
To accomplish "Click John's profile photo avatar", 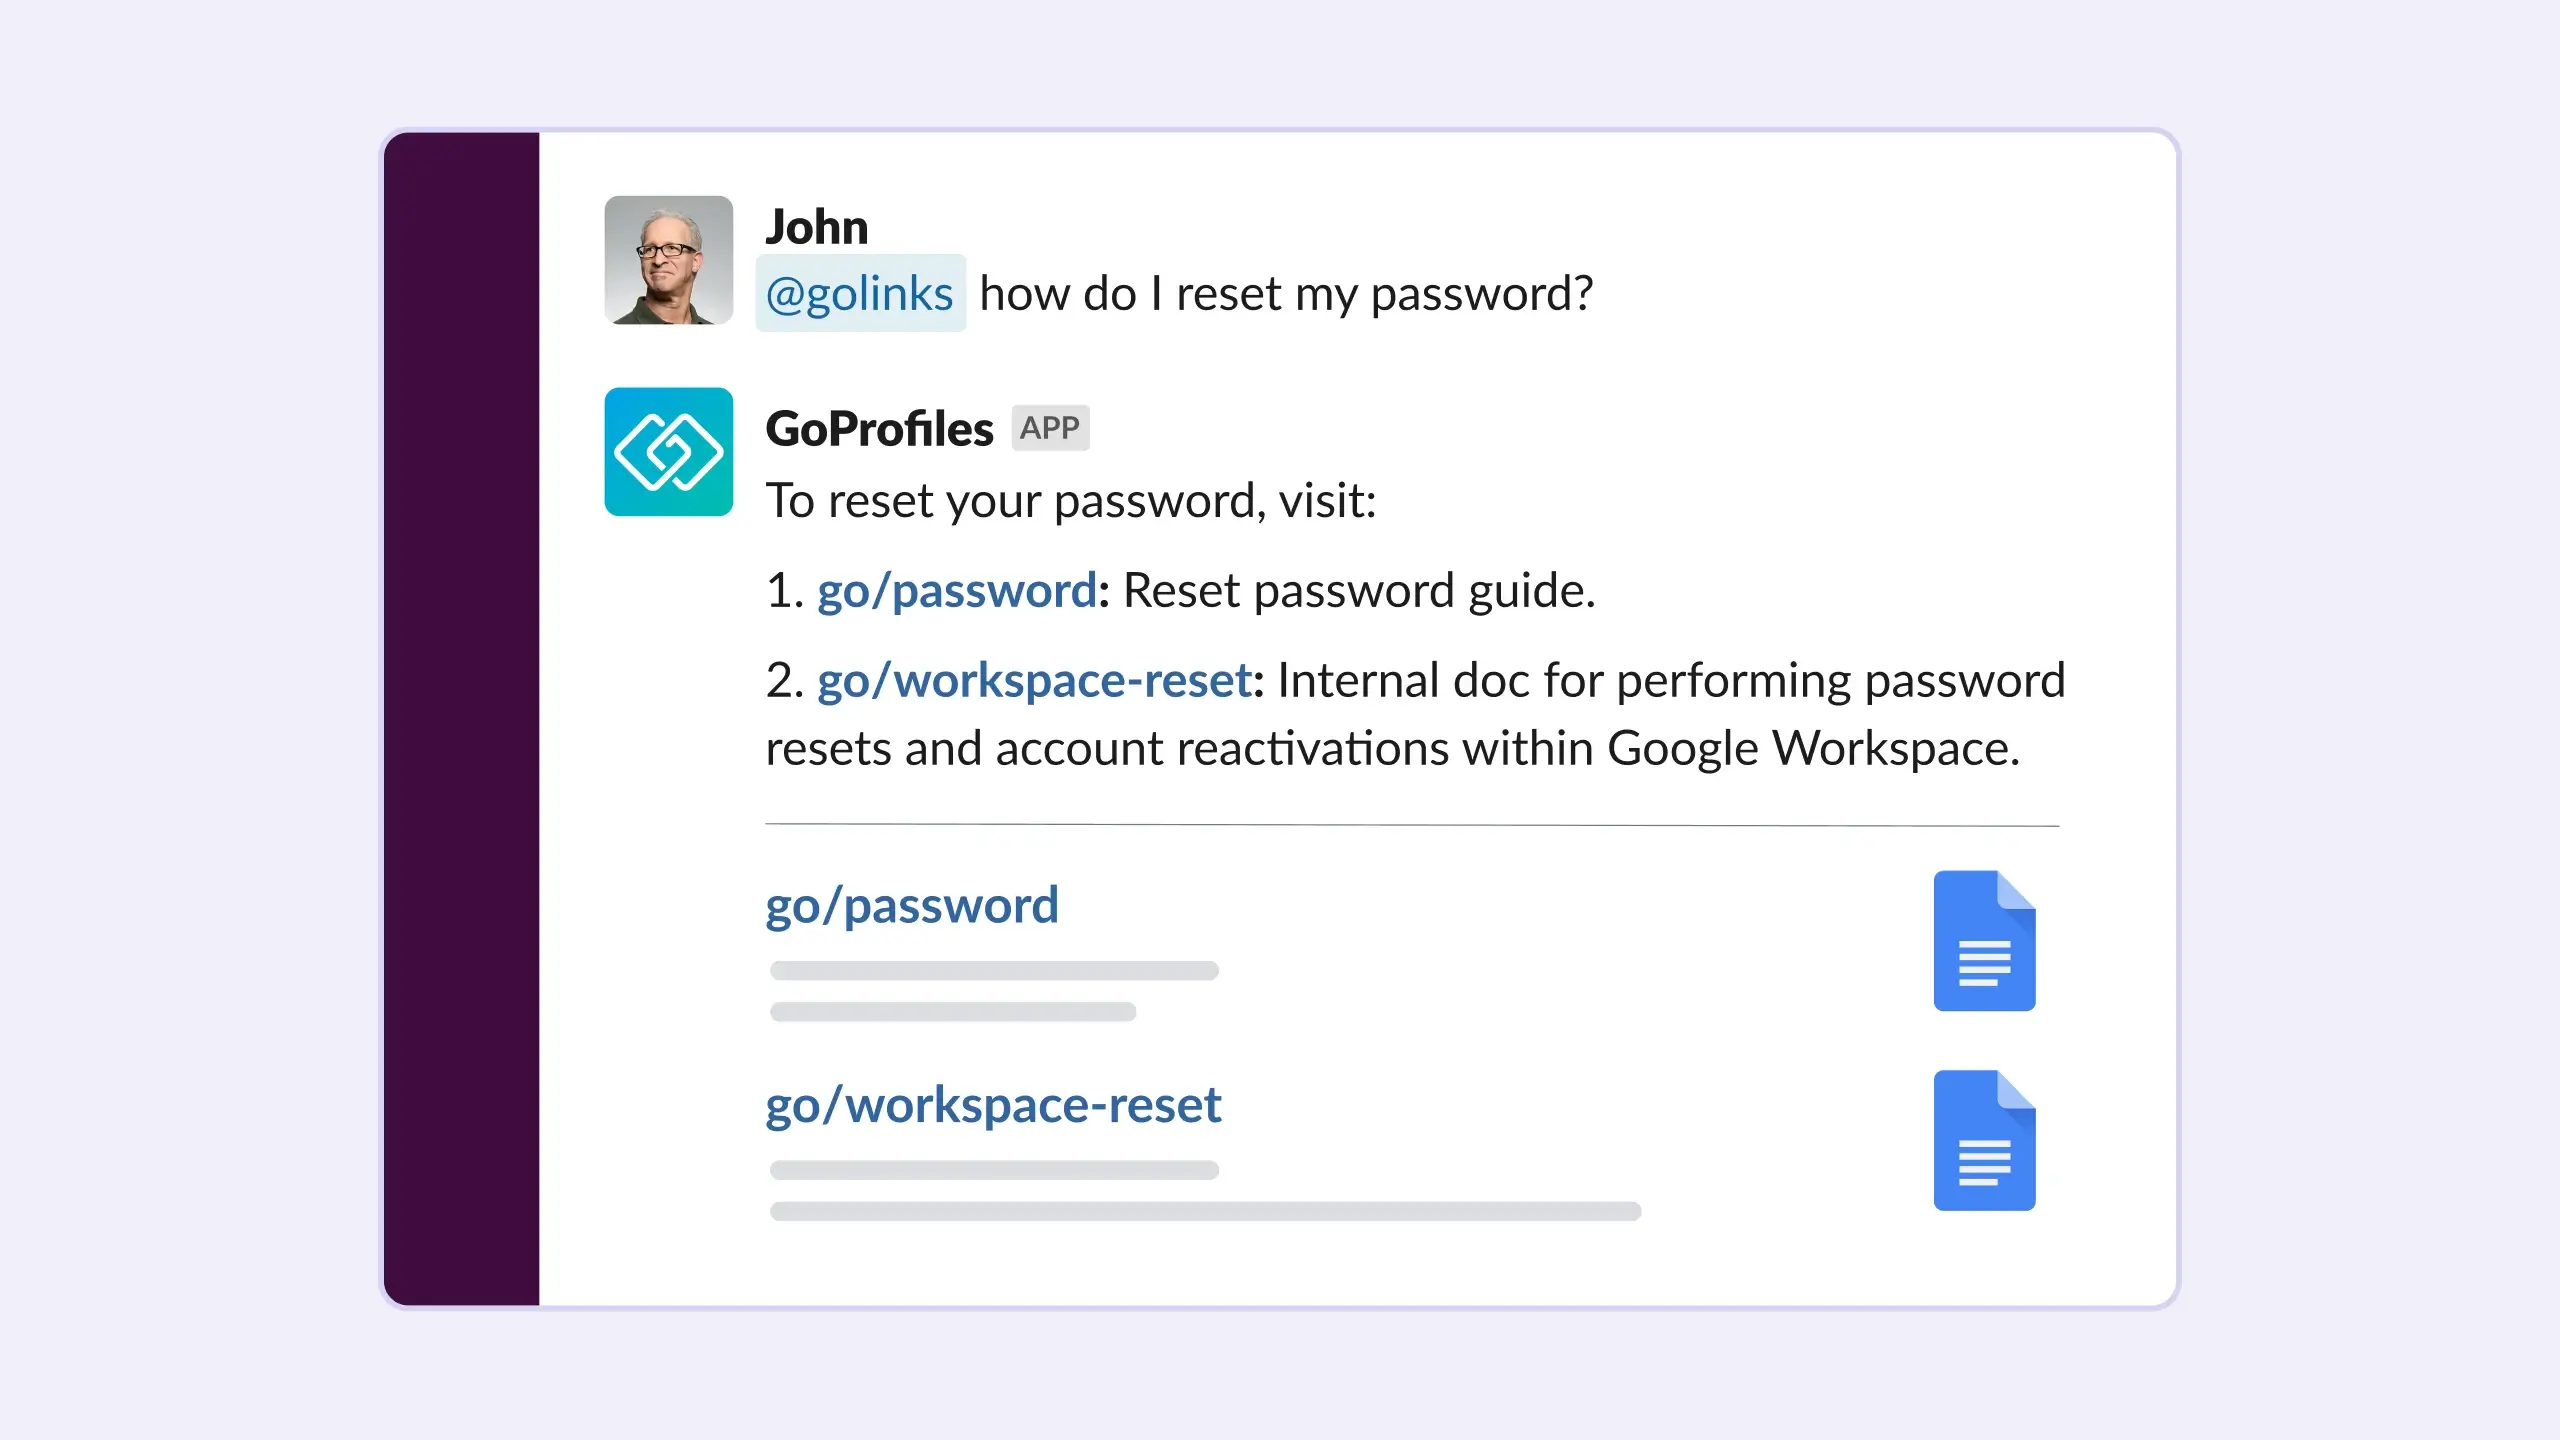I will 668,260.
